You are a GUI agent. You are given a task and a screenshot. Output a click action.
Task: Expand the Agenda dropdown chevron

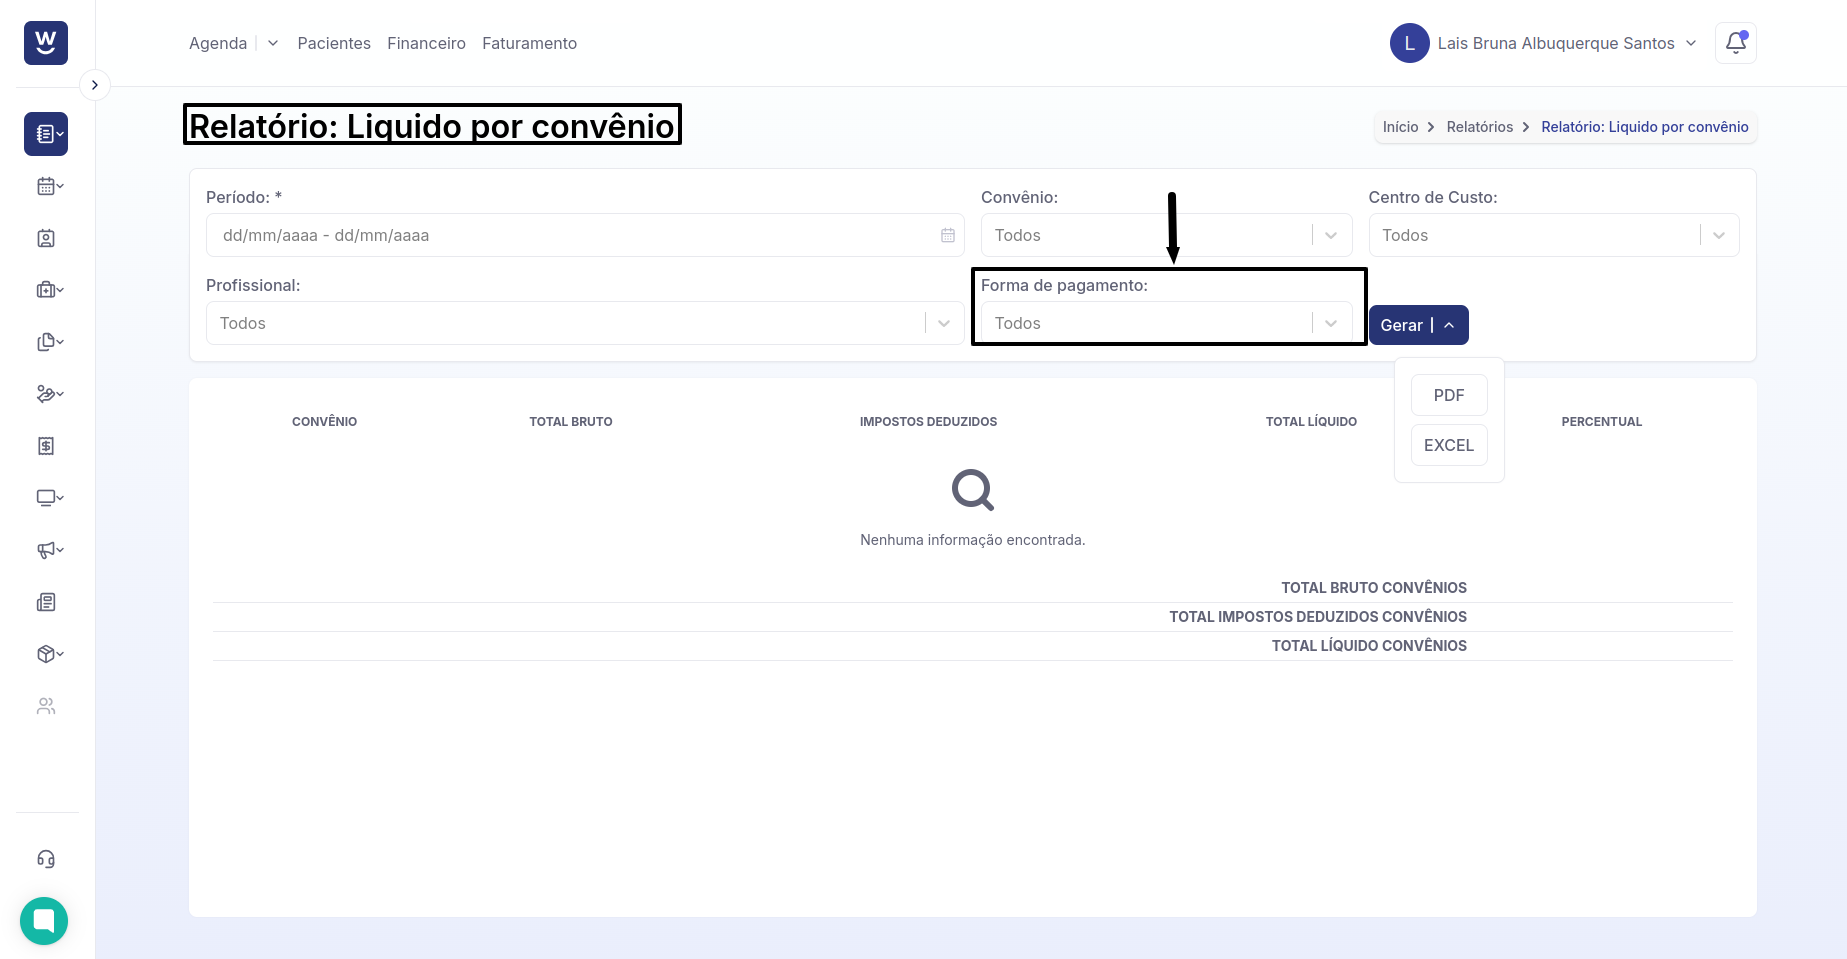(x=273, y=43)
